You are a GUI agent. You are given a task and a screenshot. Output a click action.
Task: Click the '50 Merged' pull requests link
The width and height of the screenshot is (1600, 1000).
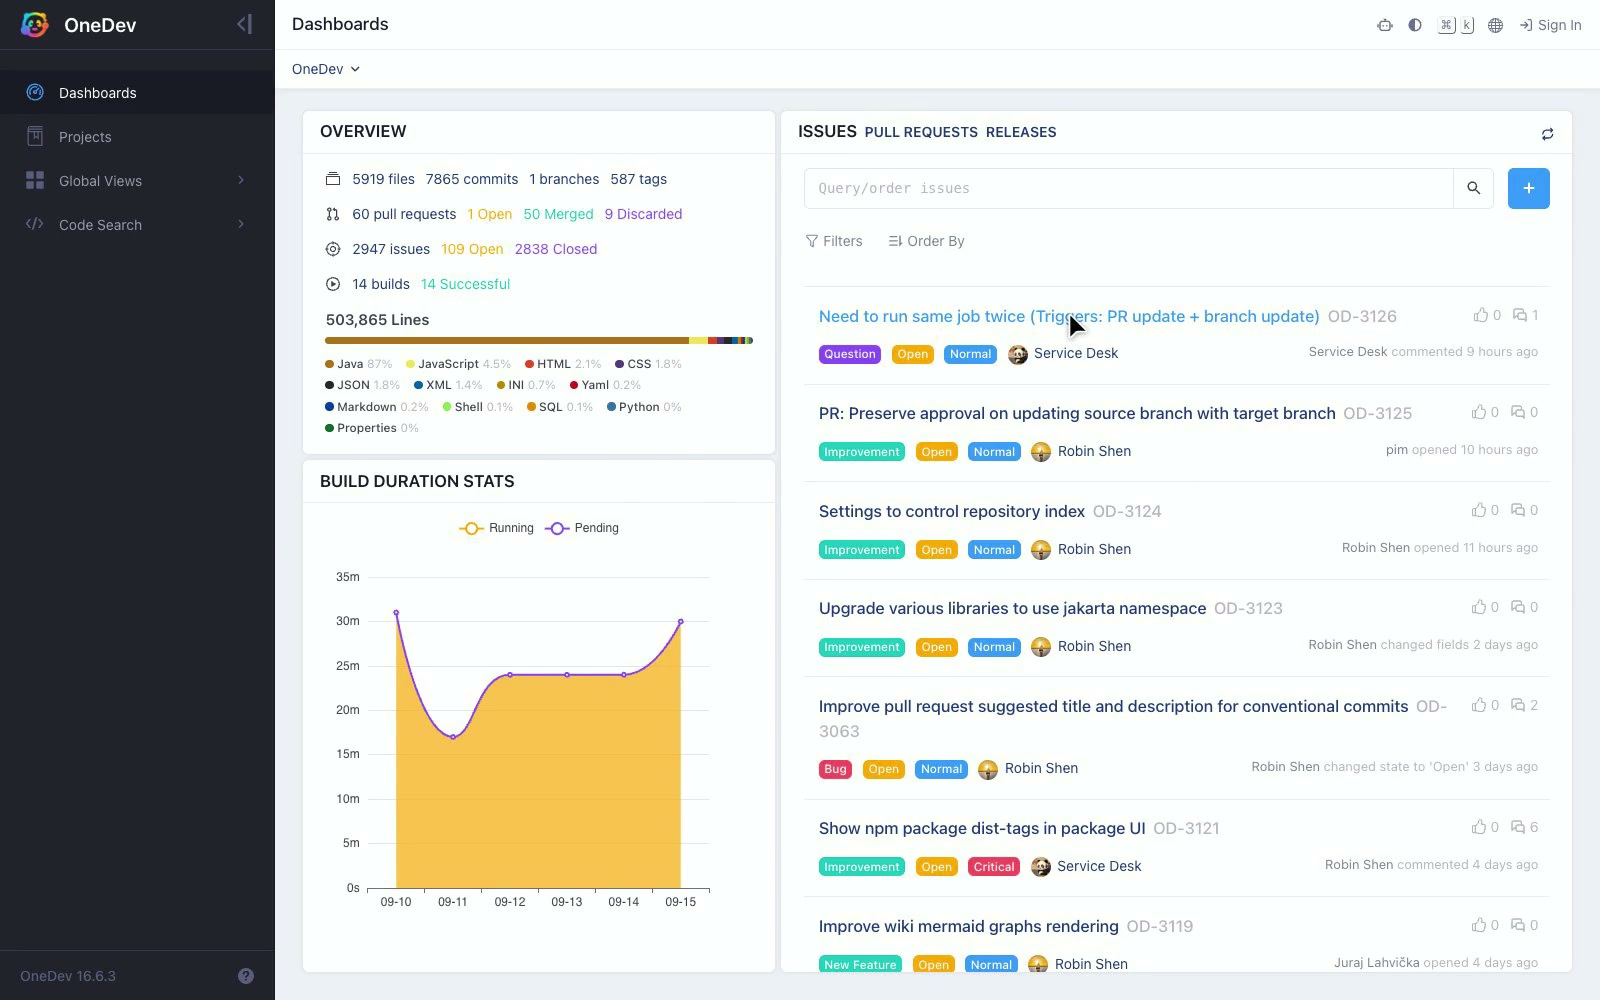(558, 214)
